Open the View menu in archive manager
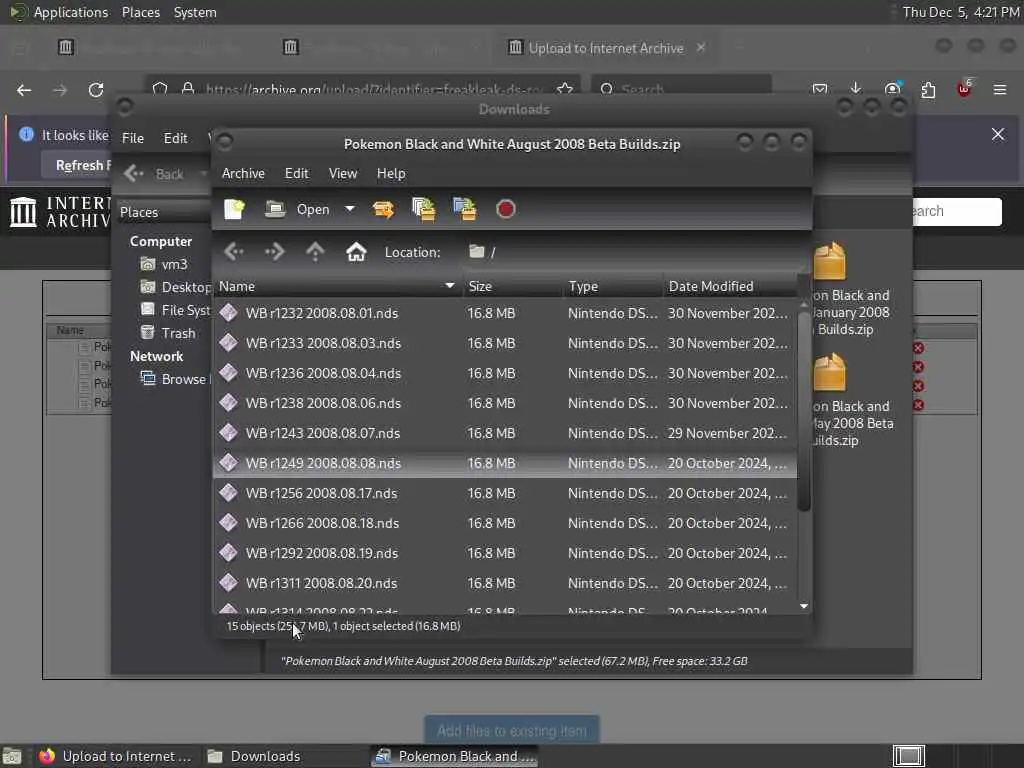This screenshot has height=768, width=1024. [343, 174]
